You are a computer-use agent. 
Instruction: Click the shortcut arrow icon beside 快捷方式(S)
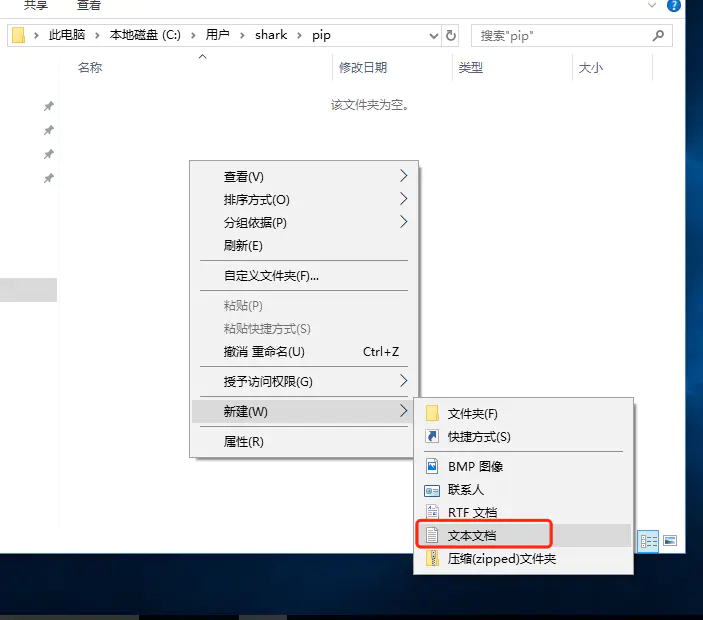pos(432,436)
